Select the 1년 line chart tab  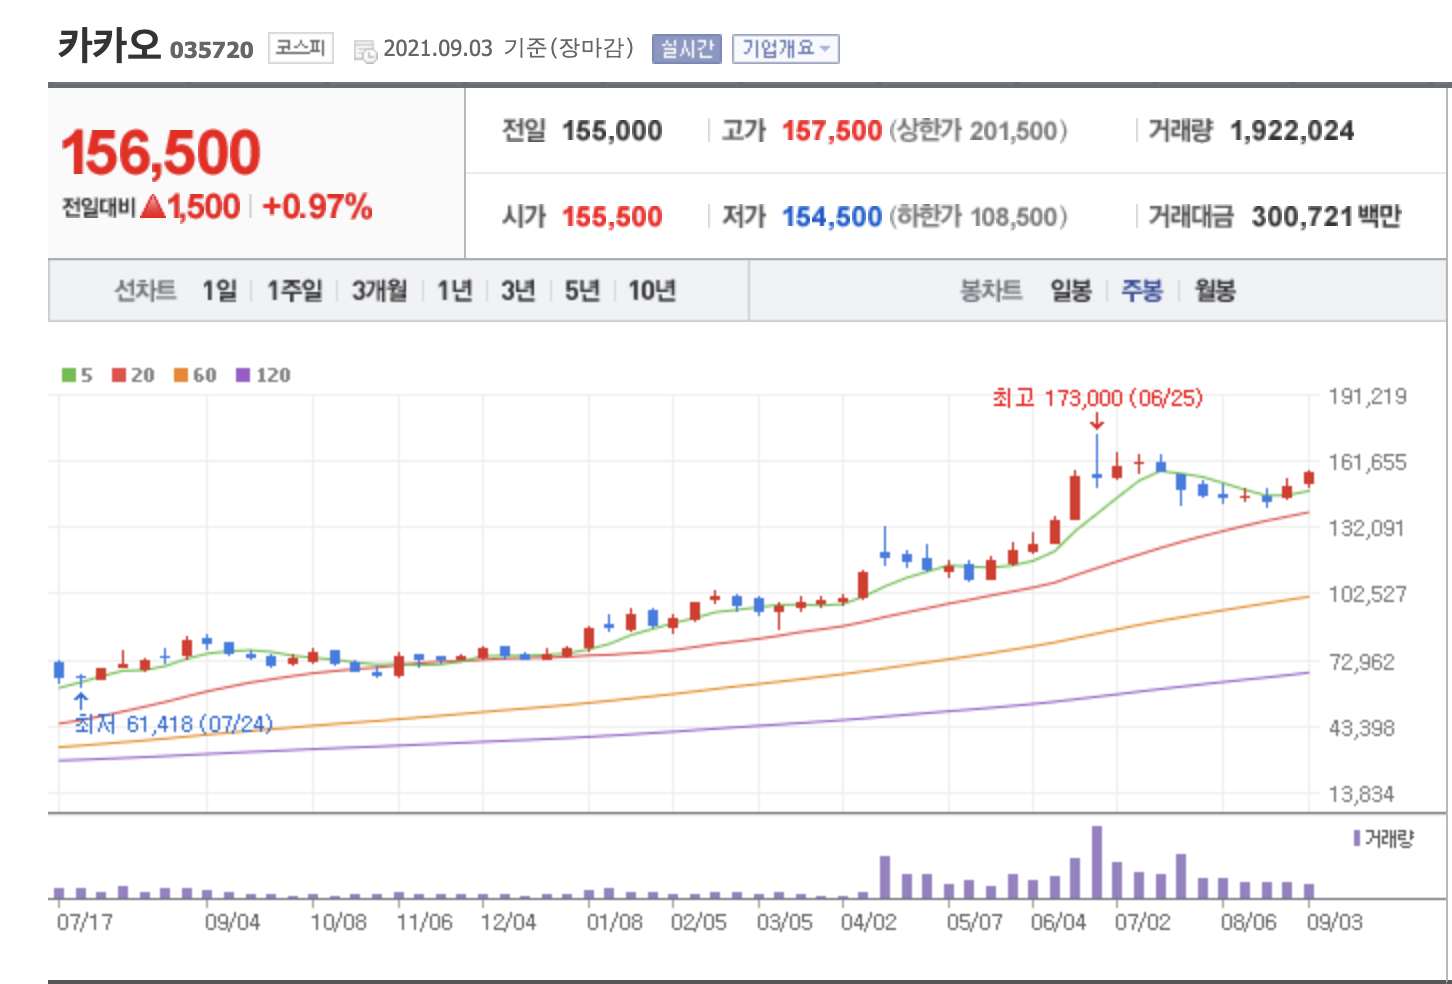coord(454,291)
